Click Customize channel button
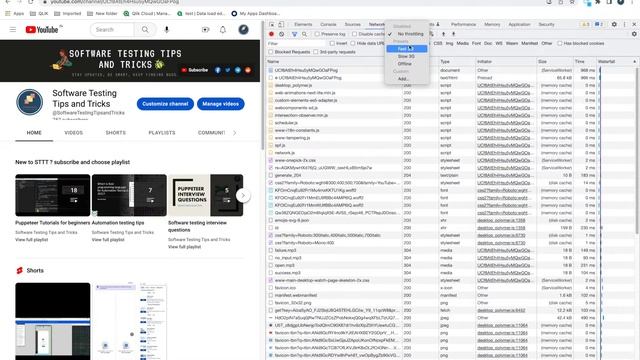Image resolution: width=640 pixels, height=360 pixels. [x=165, y=104]
